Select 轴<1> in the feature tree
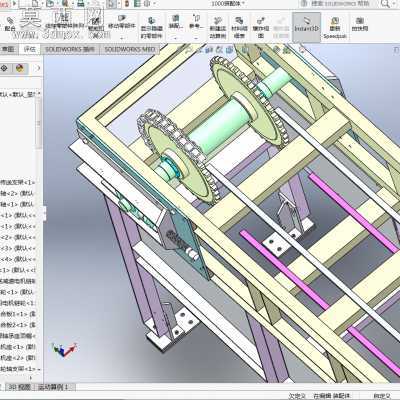The height and width of the screenshot is (400, 400). (17, 204)
